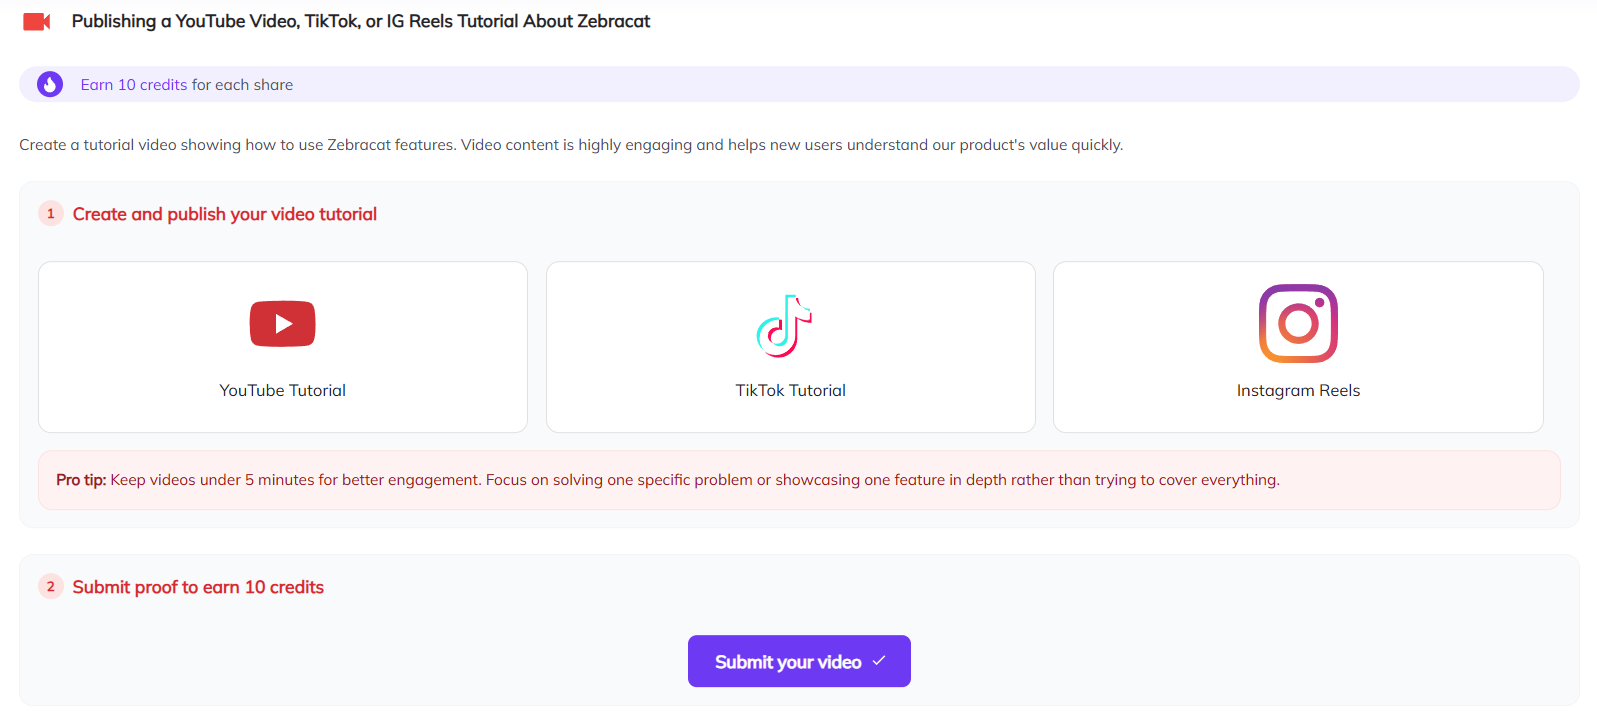Click the step 1 number badge
Viewport: 1597px width, 711px height.
tap(51, 214)
